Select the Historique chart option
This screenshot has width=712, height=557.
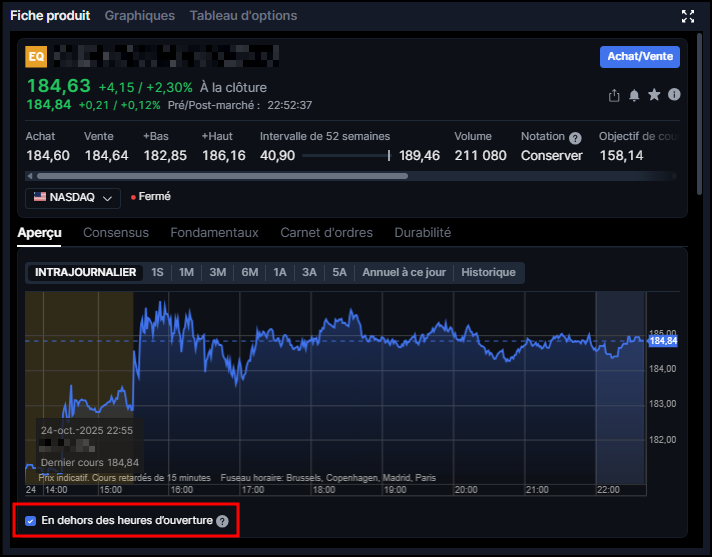[488, 272]
